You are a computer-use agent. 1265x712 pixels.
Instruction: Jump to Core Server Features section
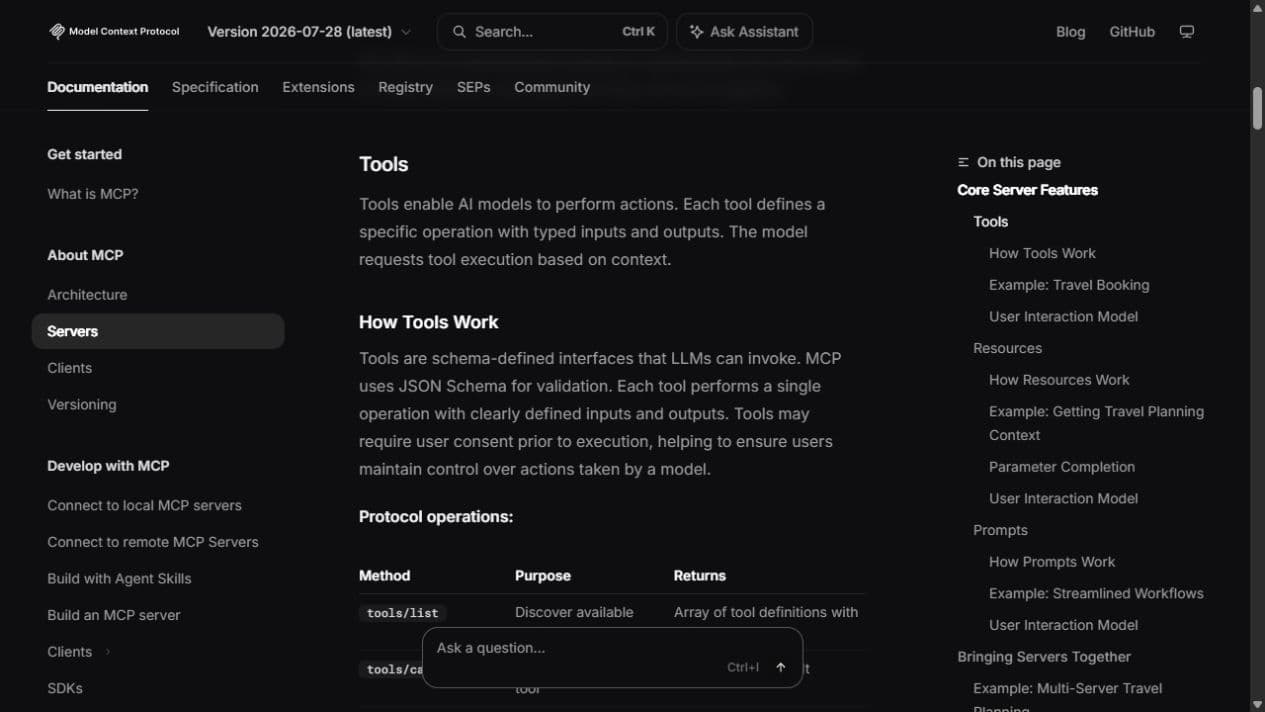[1027, 190]
